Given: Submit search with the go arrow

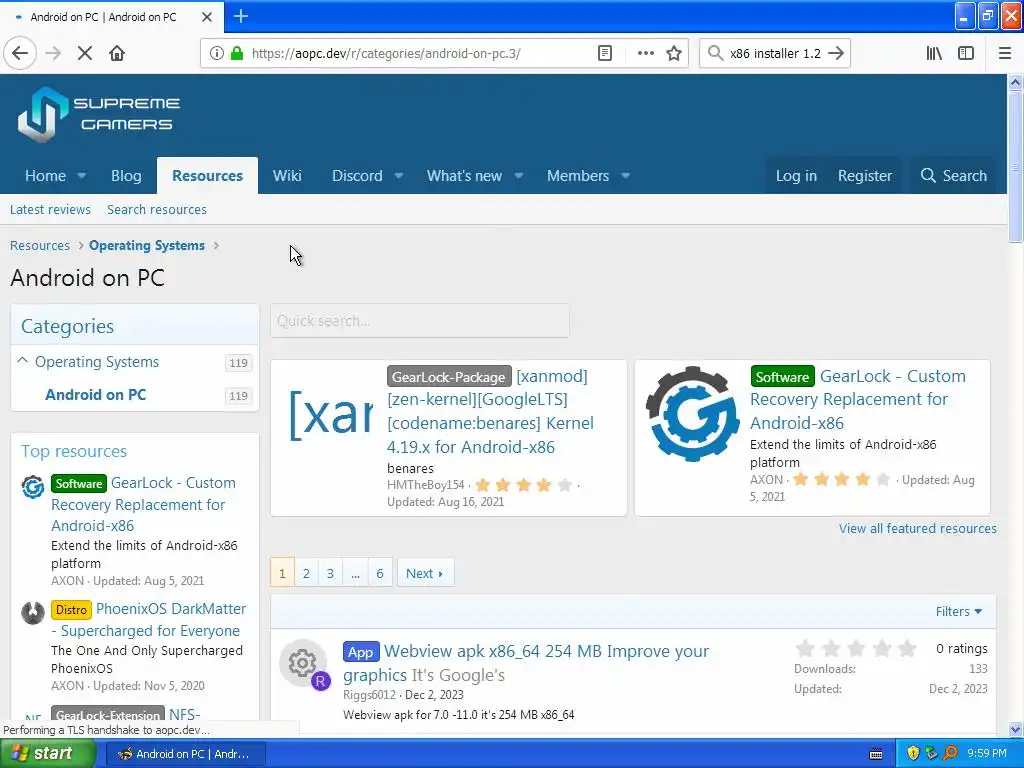Looking at the screenshot, I should point(836,54).
